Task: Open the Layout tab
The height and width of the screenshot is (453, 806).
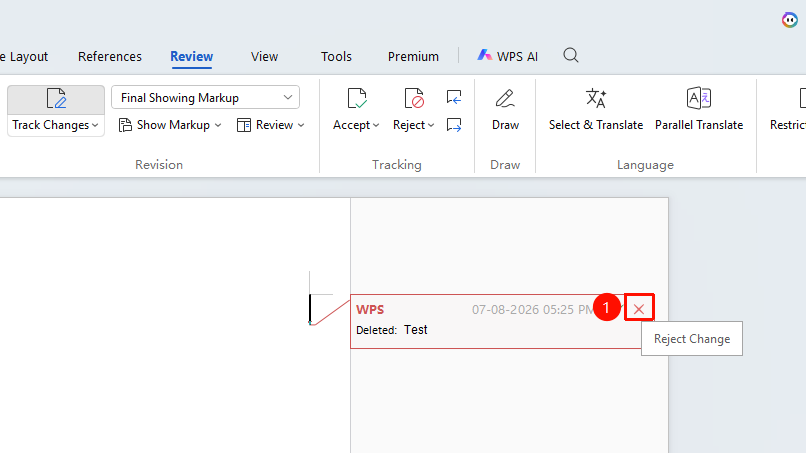Action: click(24, 57)
